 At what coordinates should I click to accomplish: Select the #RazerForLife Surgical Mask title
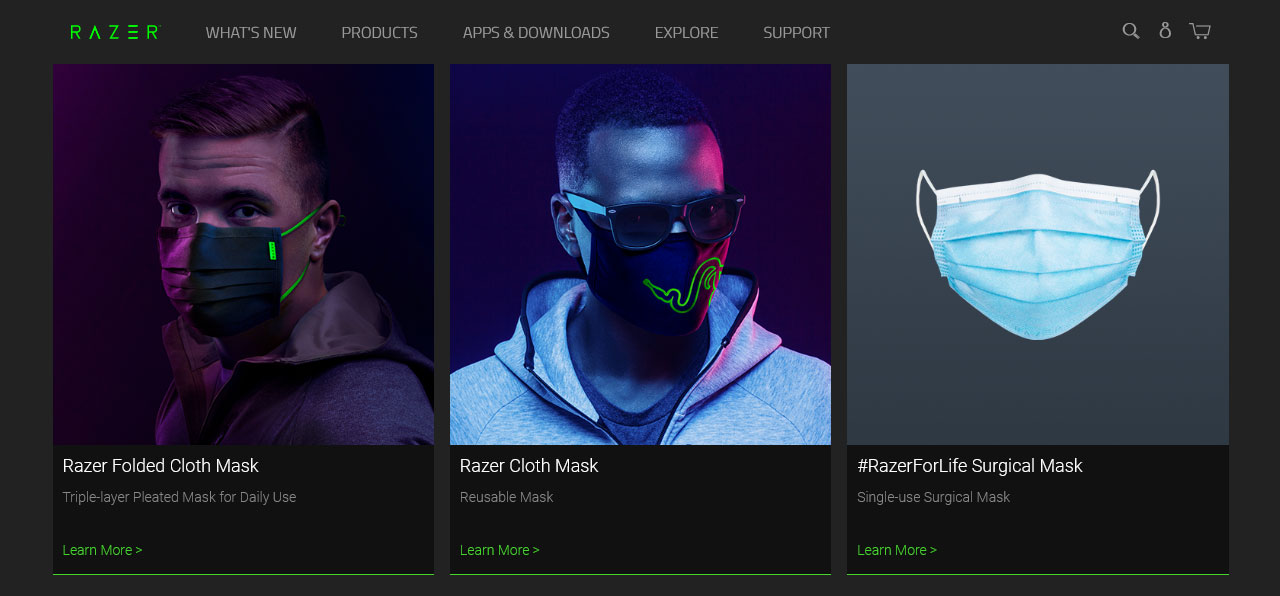(x=970, y=466)
